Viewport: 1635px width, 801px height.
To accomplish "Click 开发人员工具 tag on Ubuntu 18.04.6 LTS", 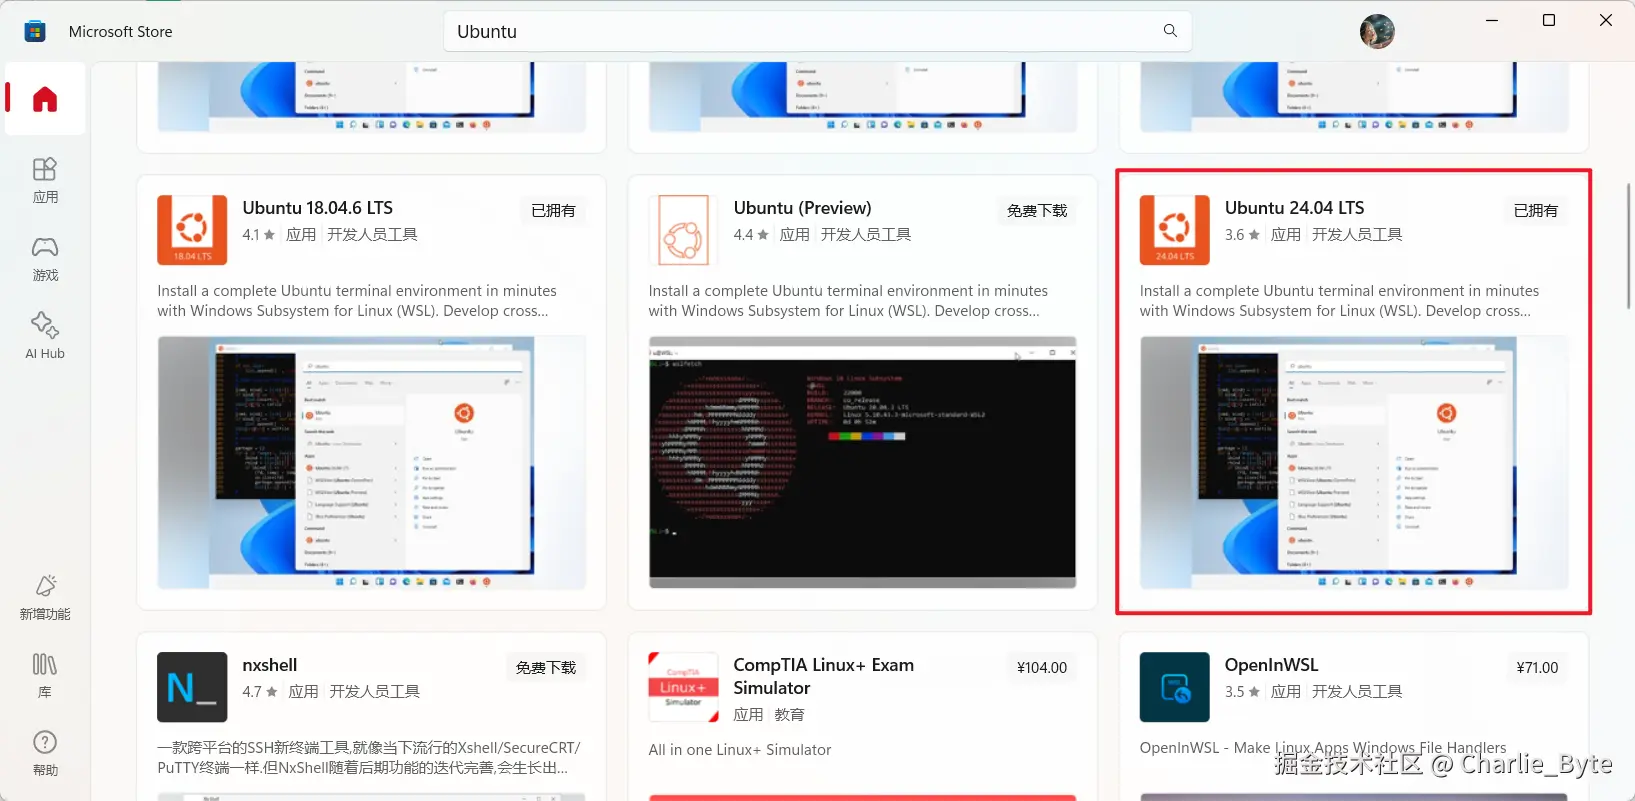I will click(x=372, y=235).
